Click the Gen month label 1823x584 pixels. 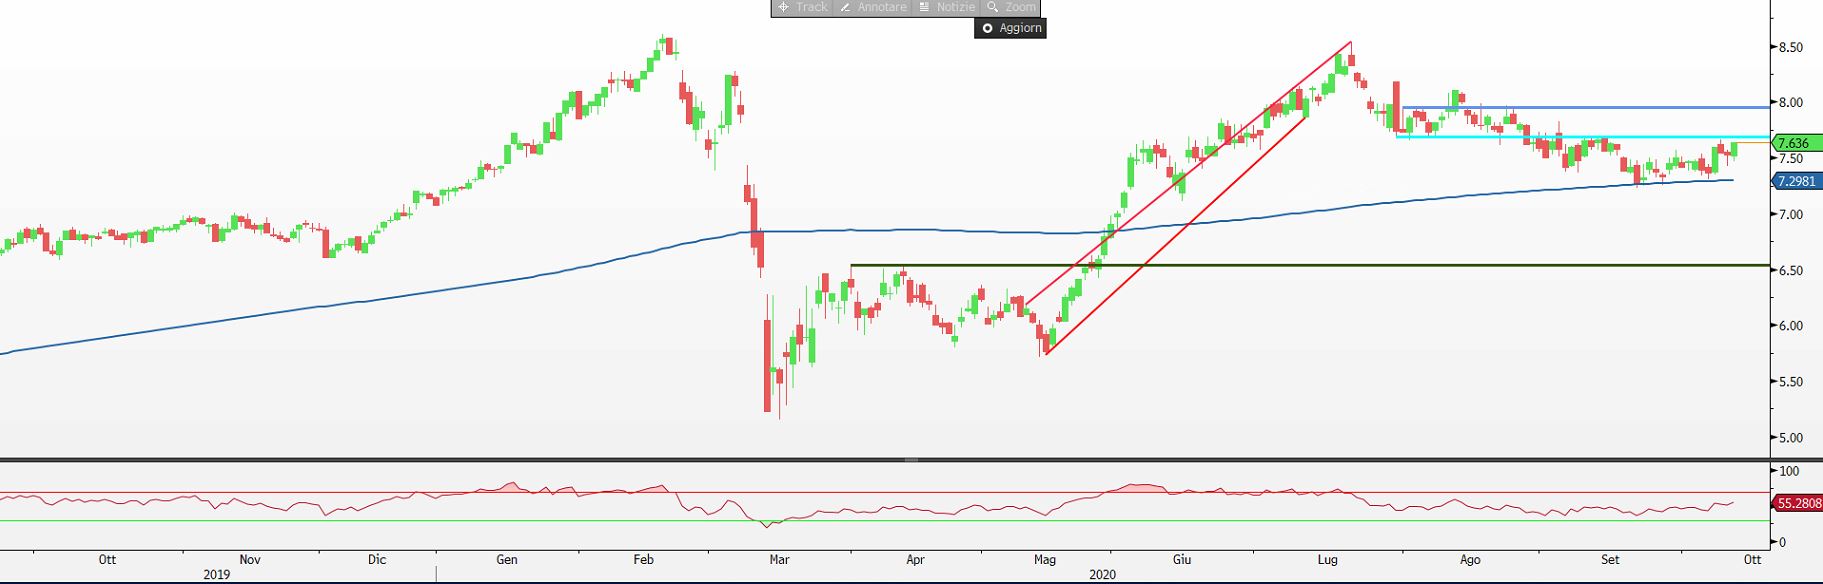(507, 560)
